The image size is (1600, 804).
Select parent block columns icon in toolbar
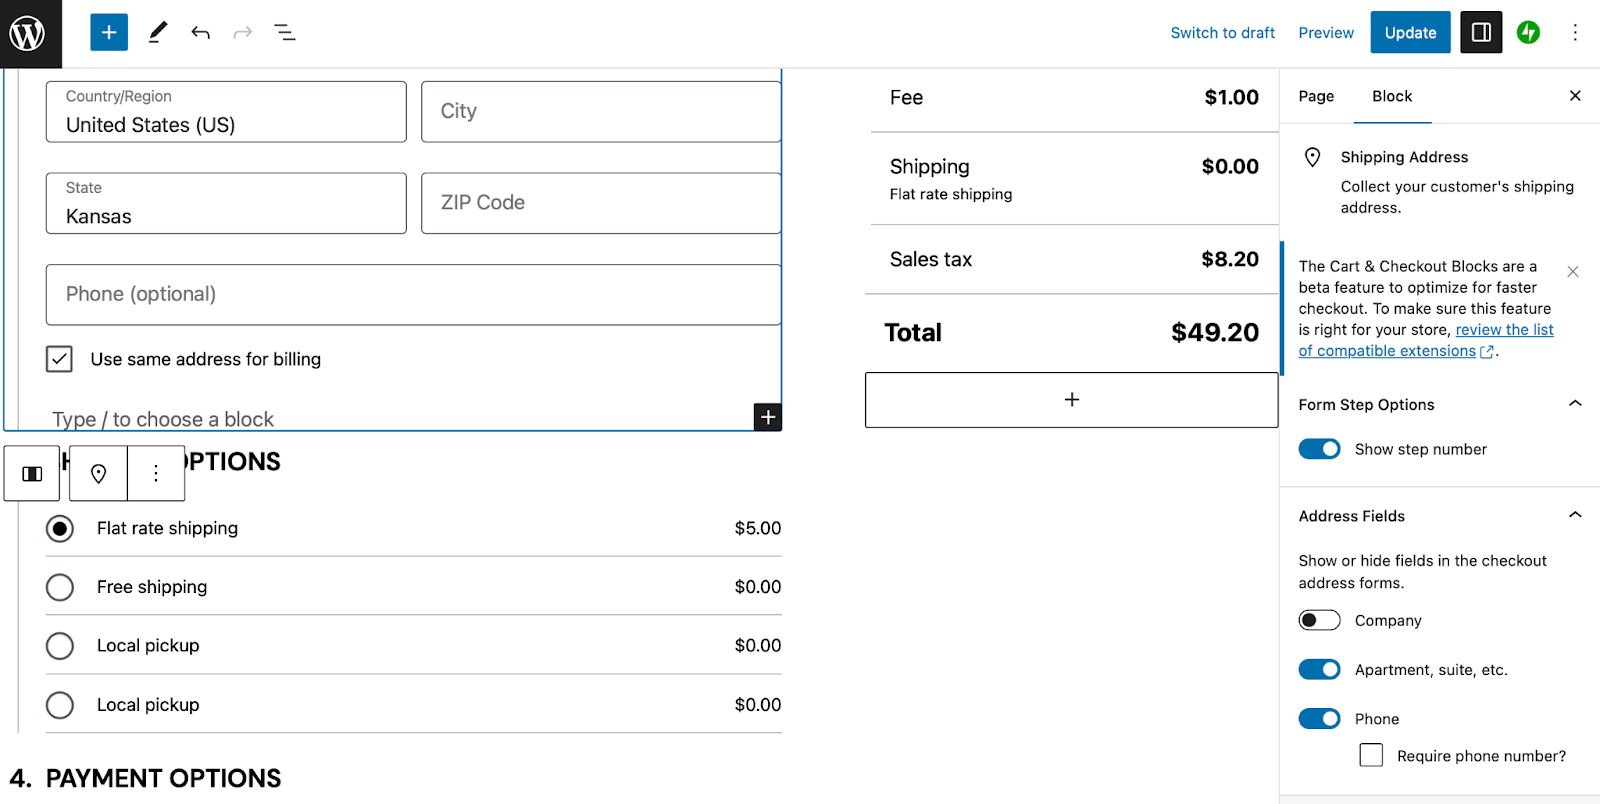pos(32,473)
